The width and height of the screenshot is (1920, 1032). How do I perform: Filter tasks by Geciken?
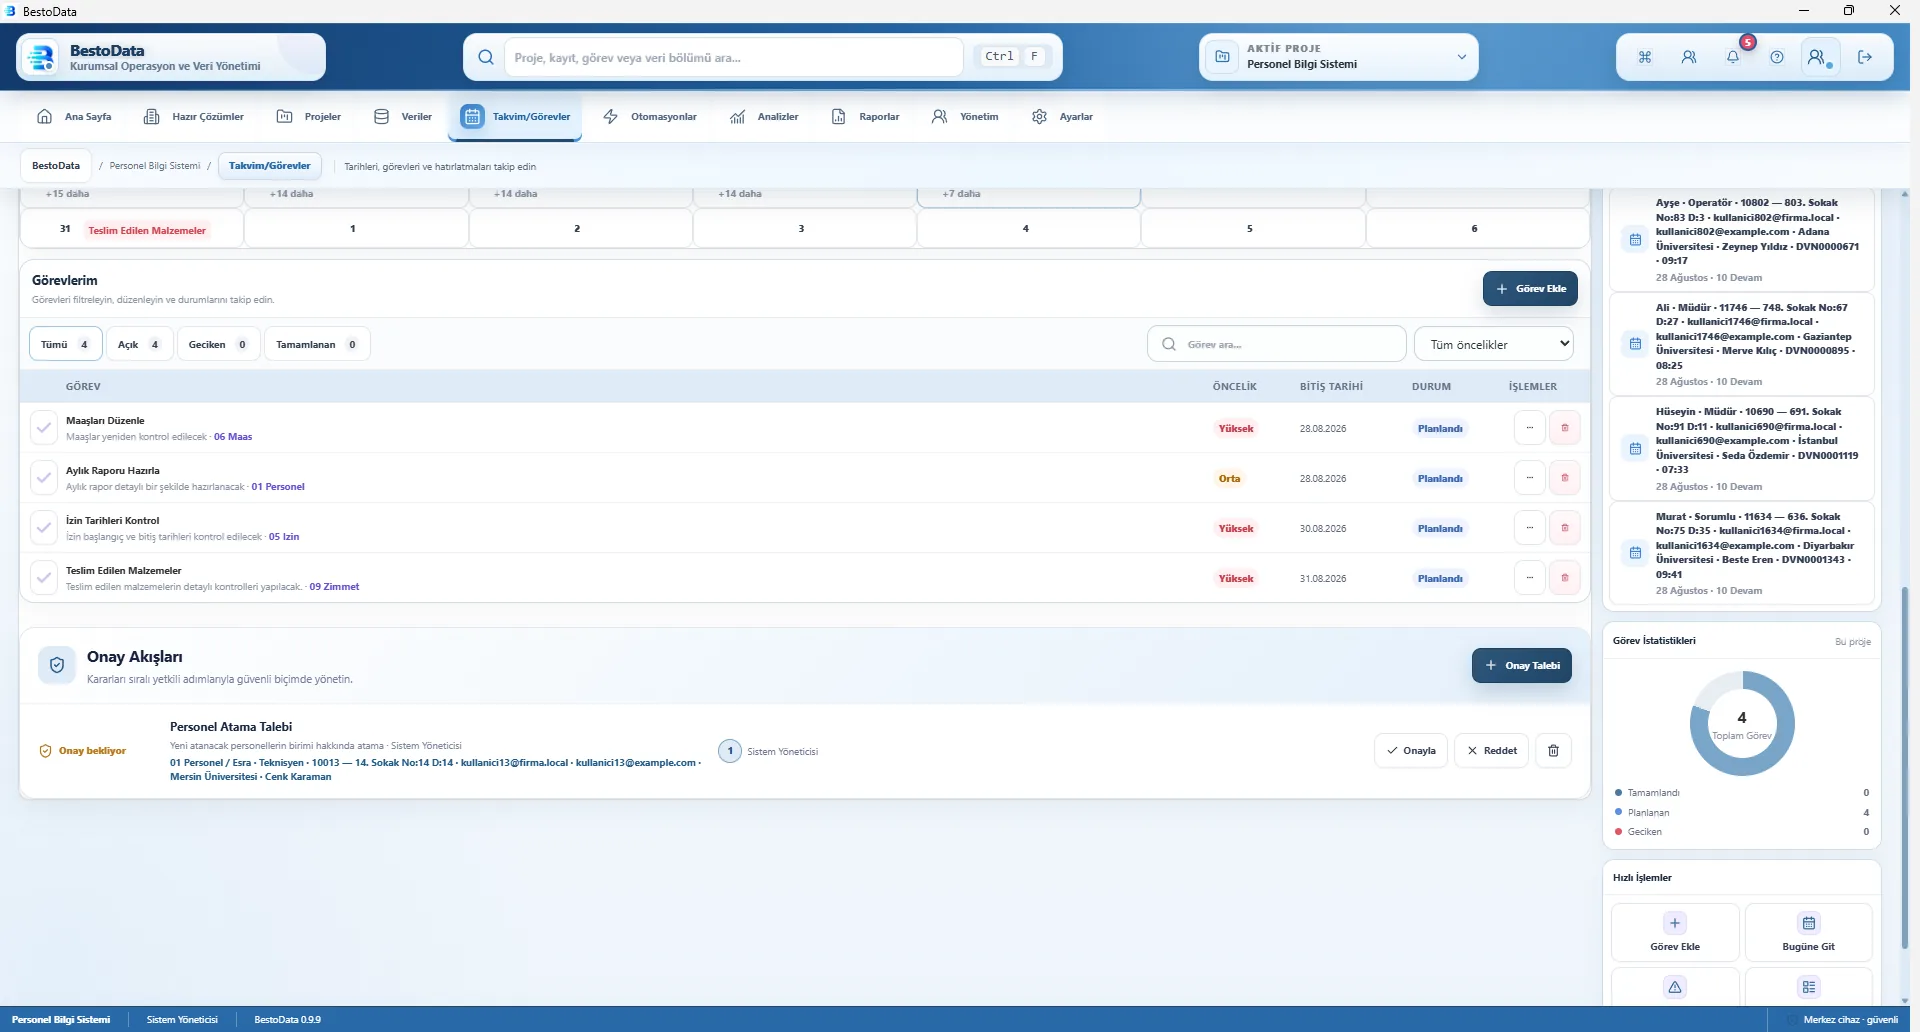pyautogui.click(x=218, y=344)
